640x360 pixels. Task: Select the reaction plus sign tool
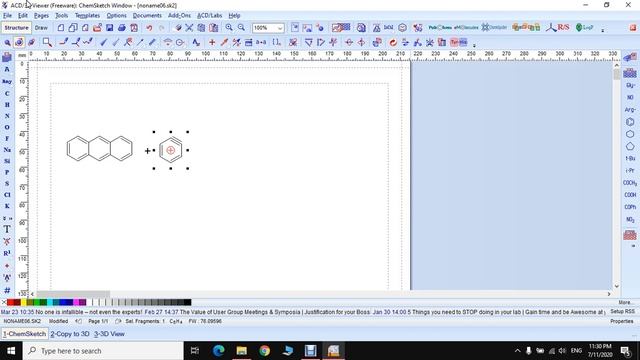[x=212, y=42]
